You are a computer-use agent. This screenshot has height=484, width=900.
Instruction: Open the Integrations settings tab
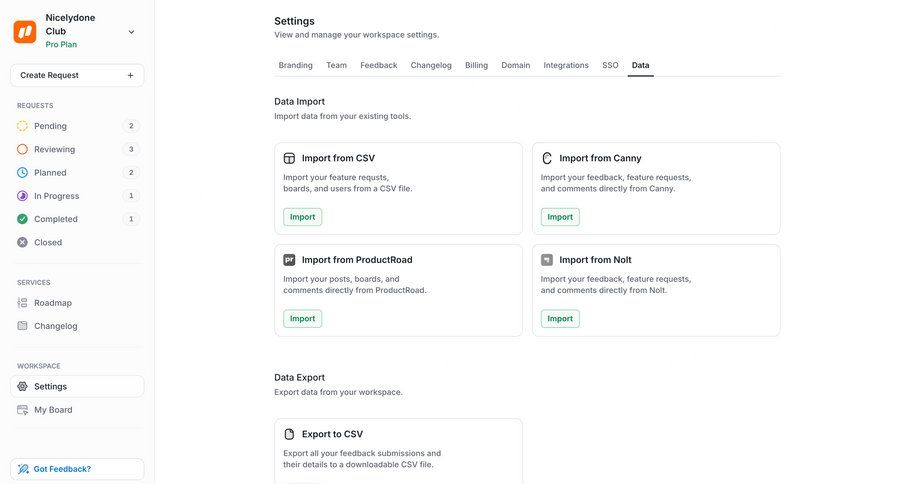coord(566,65)
